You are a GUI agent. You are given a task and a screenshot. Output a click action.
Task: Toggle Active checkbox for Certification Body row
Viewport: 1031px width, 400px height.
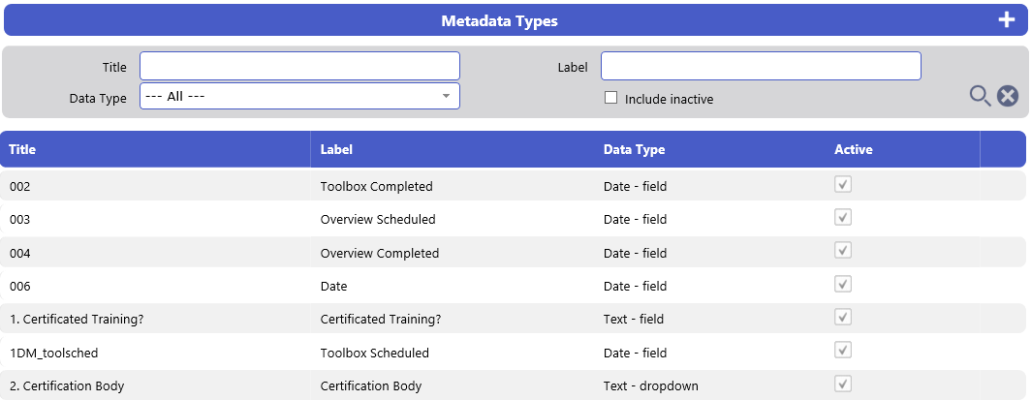pyautogui.click(x=843, y=384)
